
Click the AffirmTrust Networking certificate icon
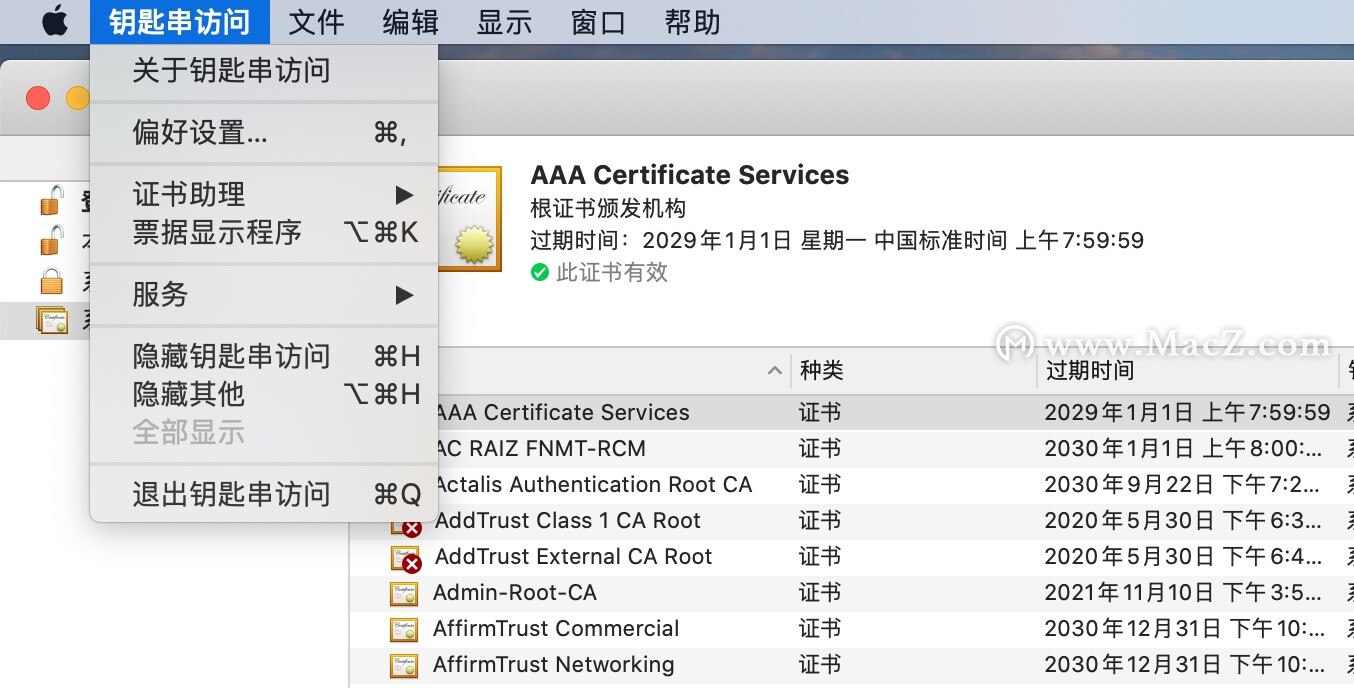coord(404,665)
